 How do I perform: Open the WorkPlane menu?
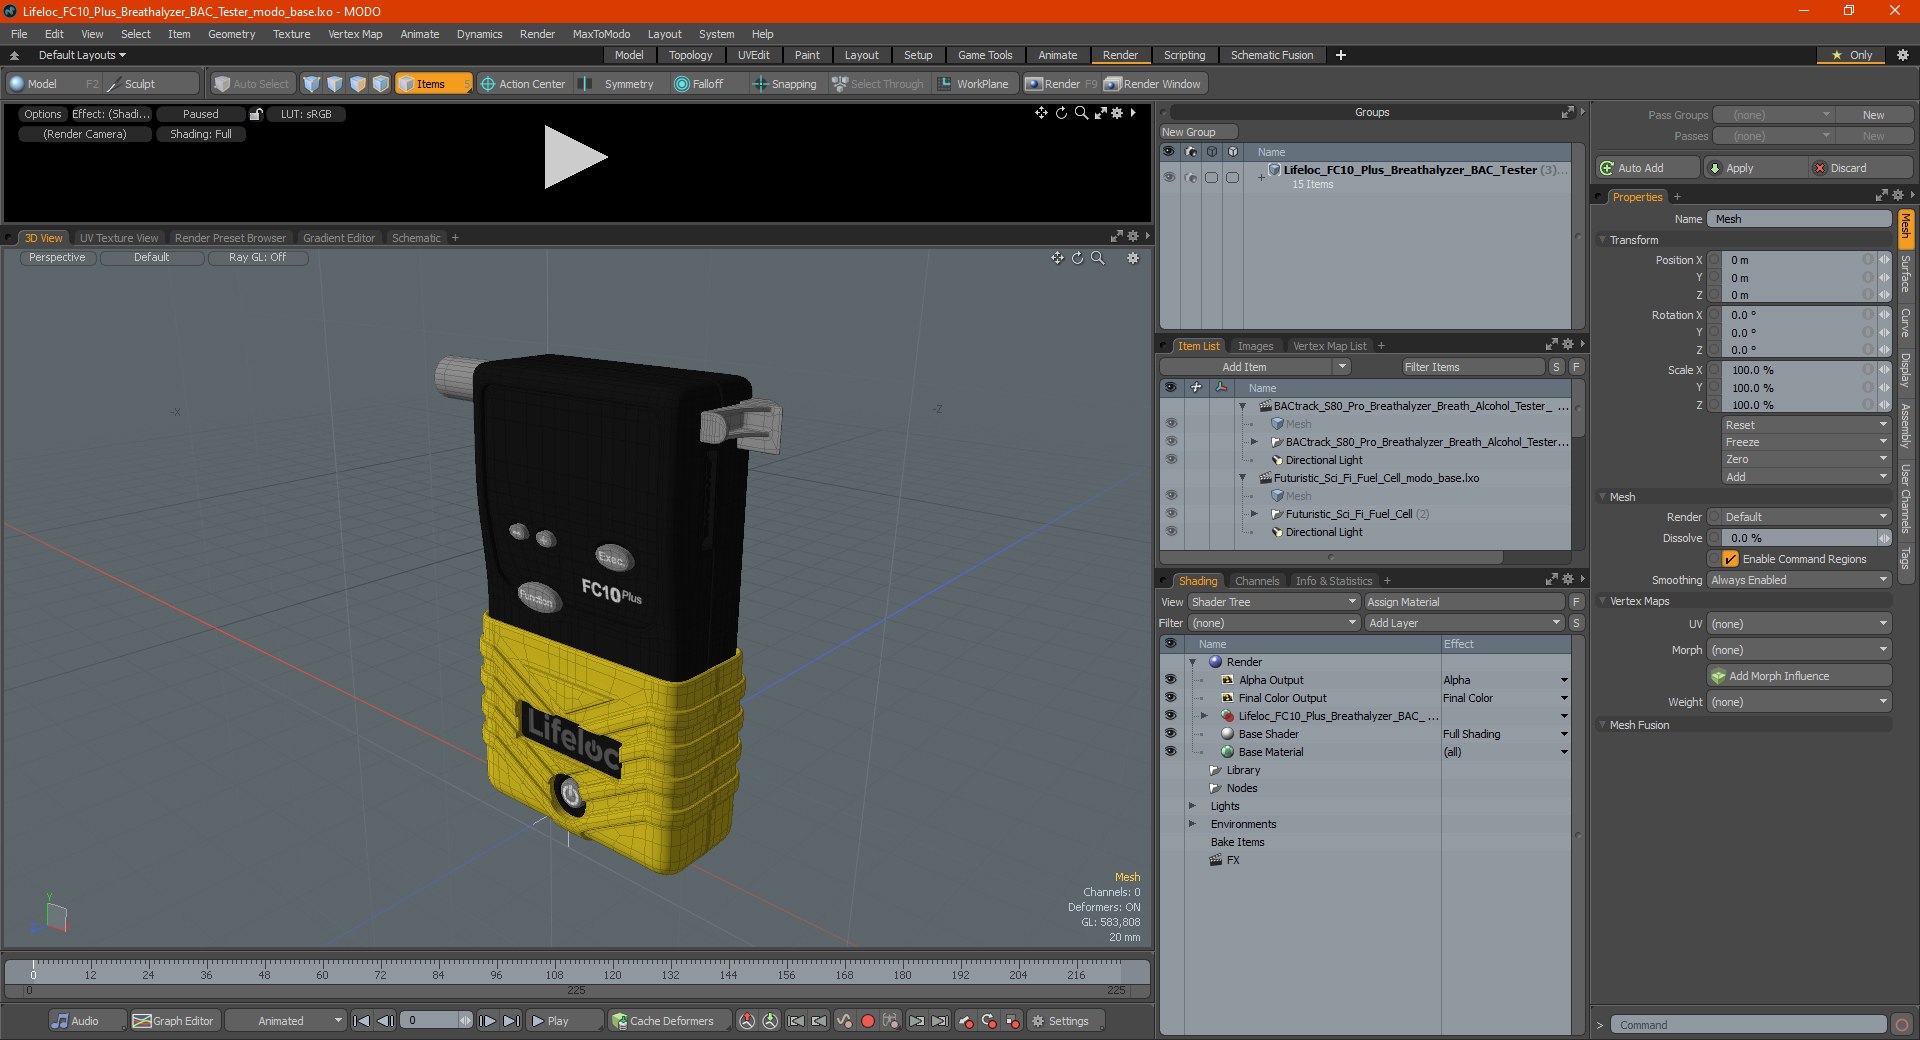point(973,84)
